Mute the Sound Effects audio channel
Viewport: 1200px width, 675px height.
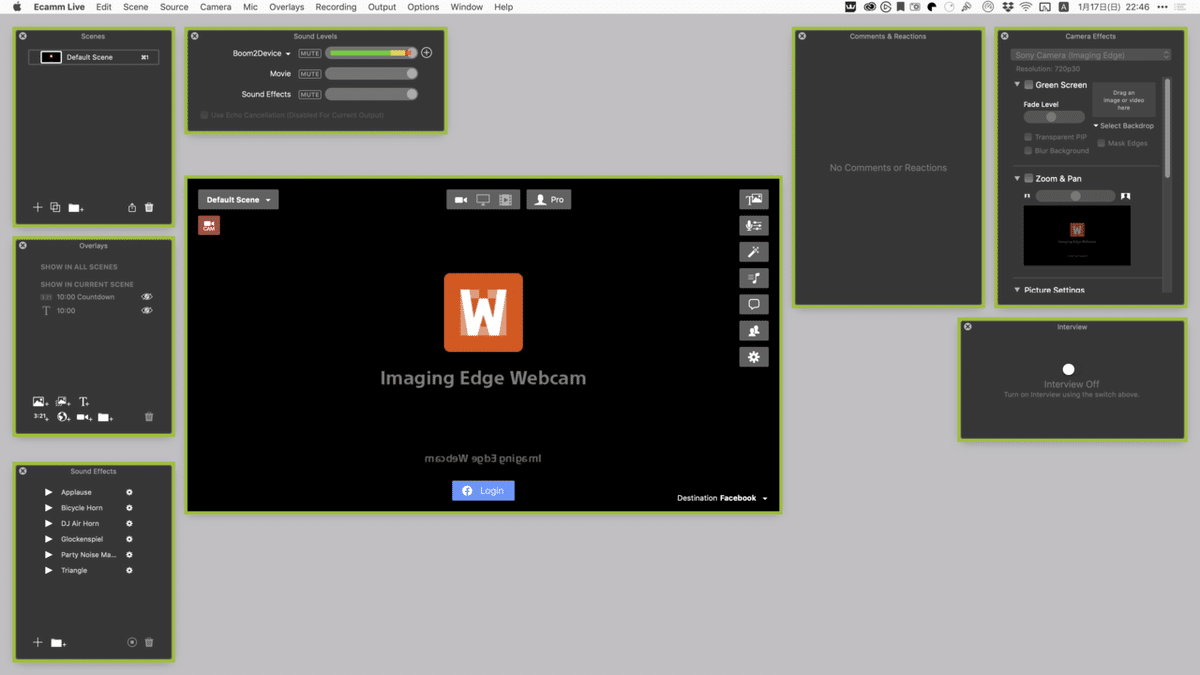(310, 94)
